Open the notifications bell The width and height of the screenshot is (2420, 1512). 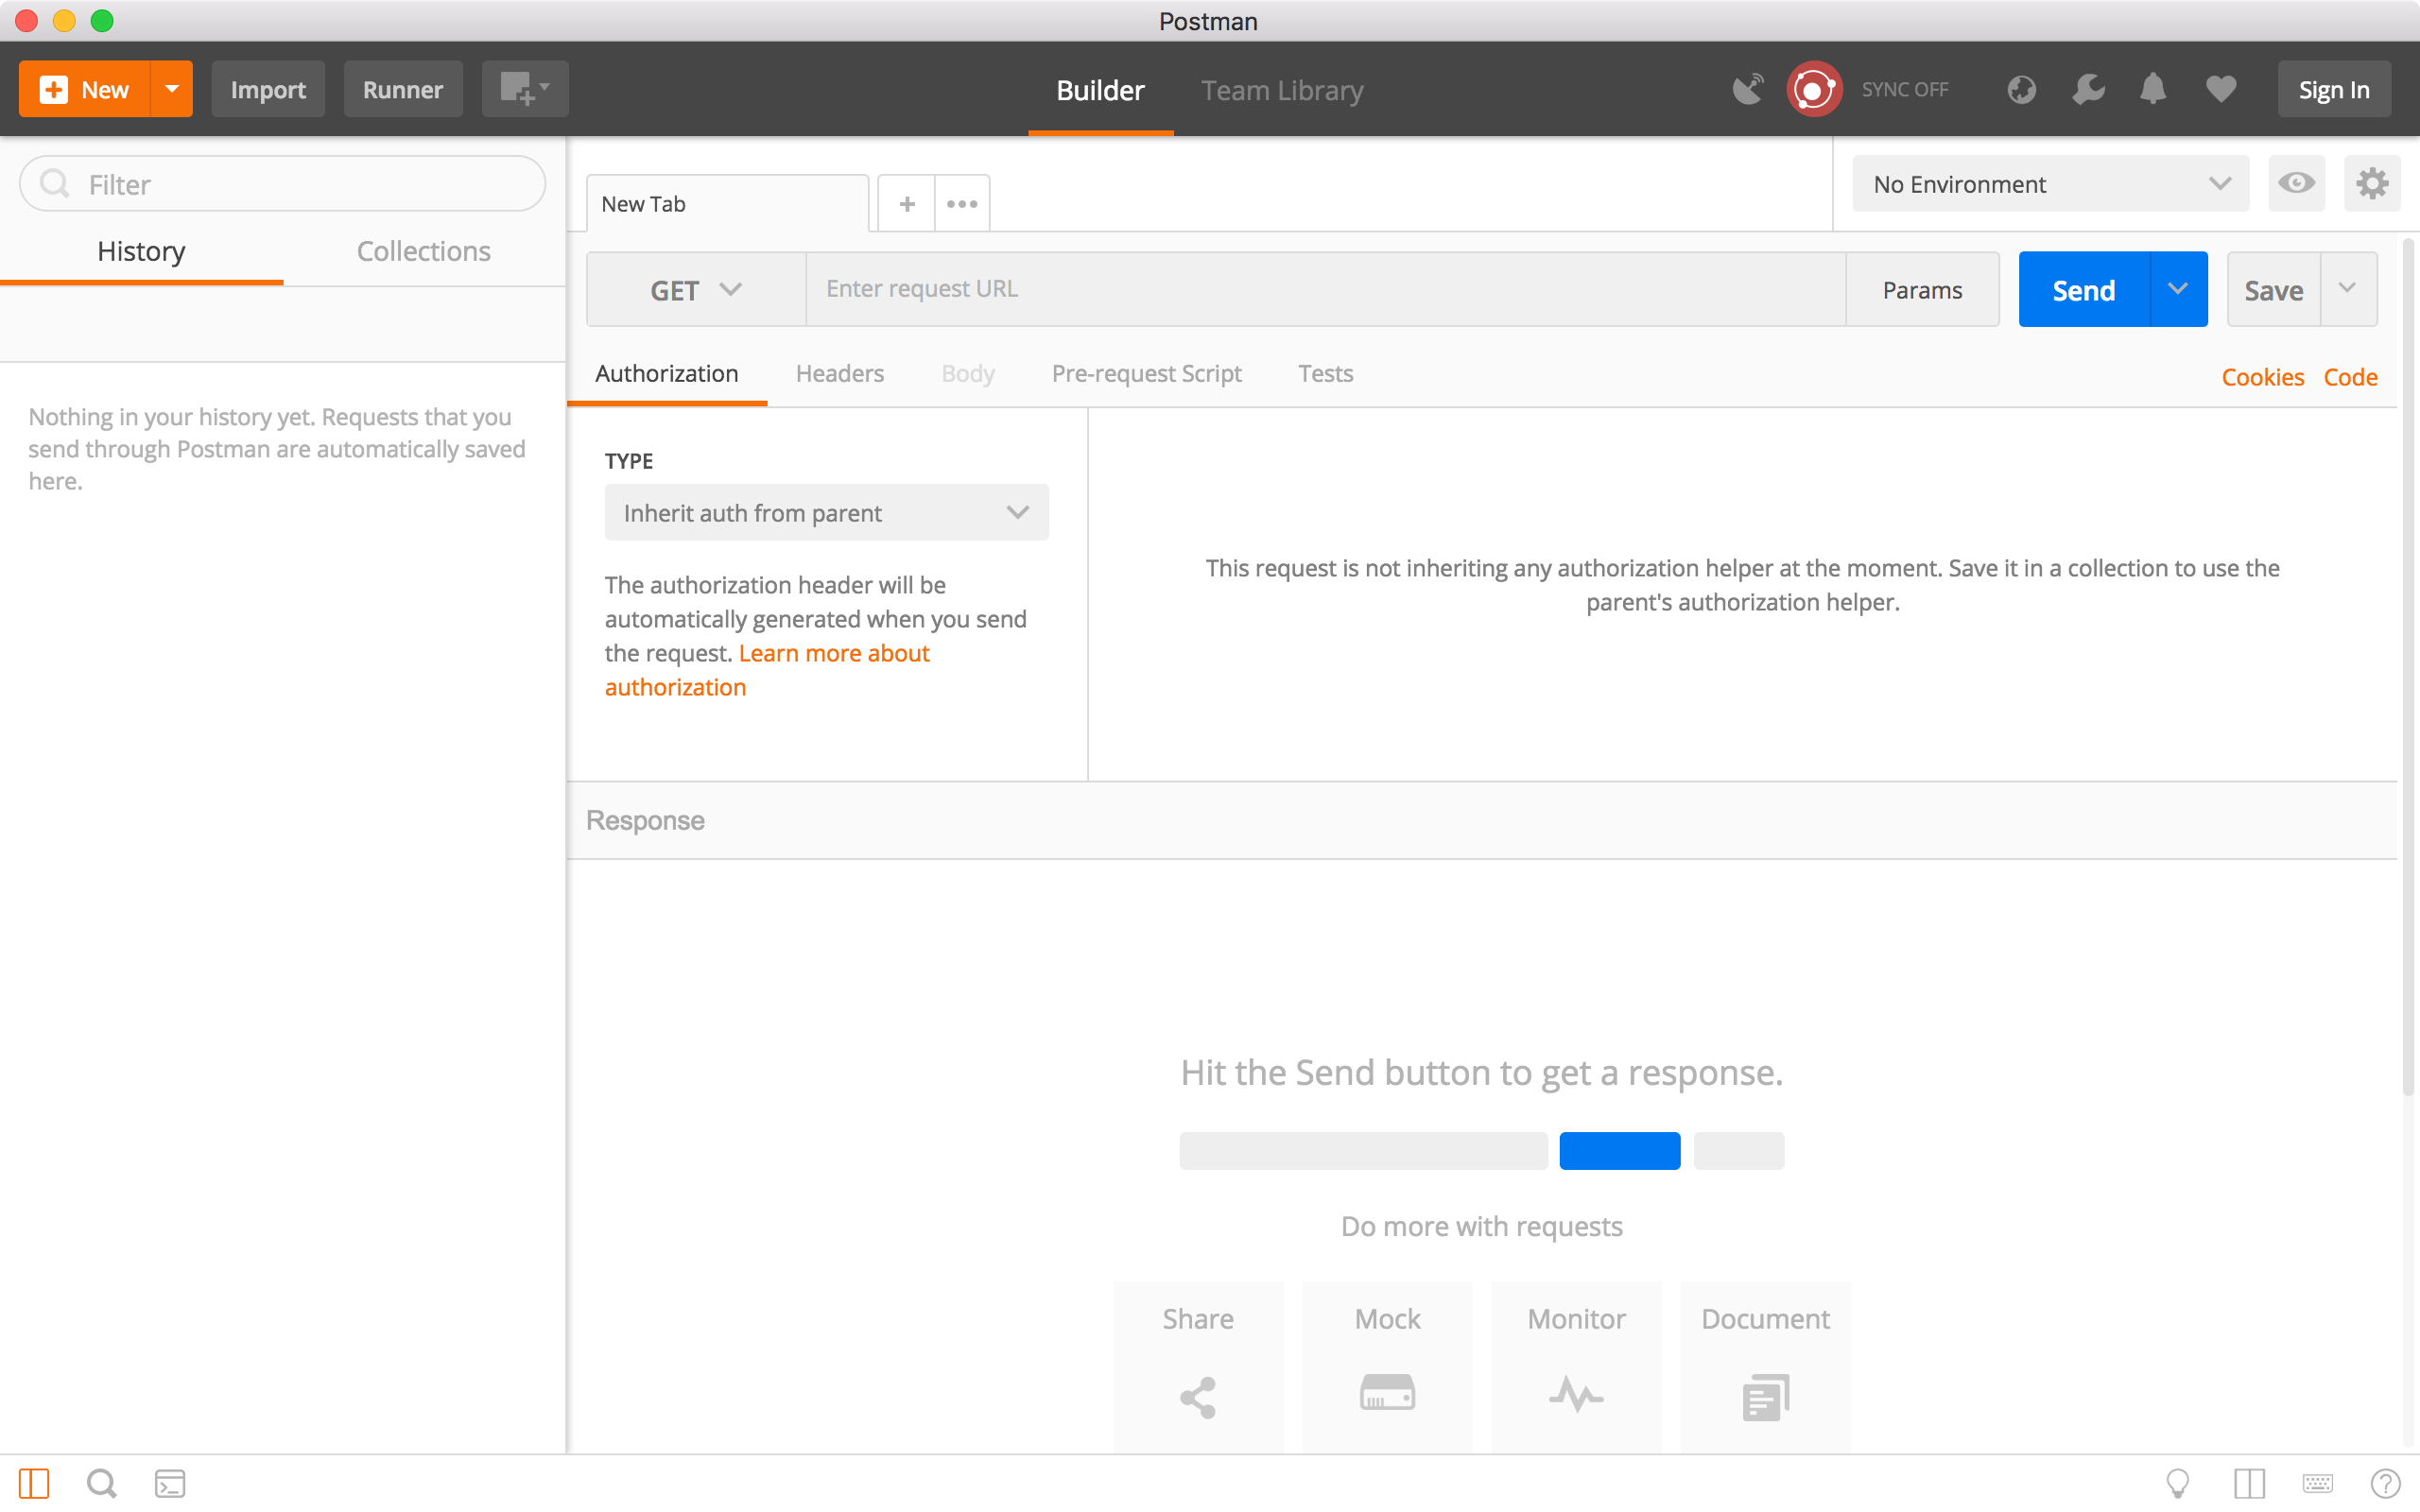coord(2153,89)
